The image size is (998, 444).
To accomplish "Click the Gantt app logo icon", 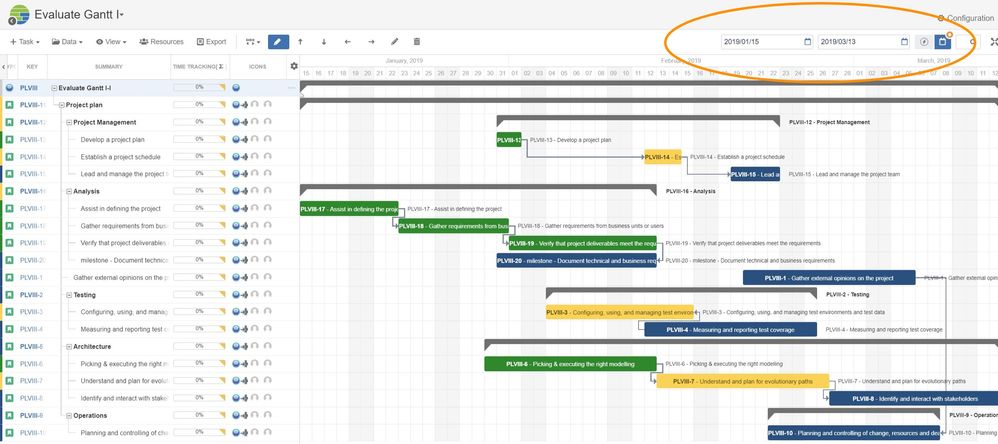I will [x=20, y=13].
